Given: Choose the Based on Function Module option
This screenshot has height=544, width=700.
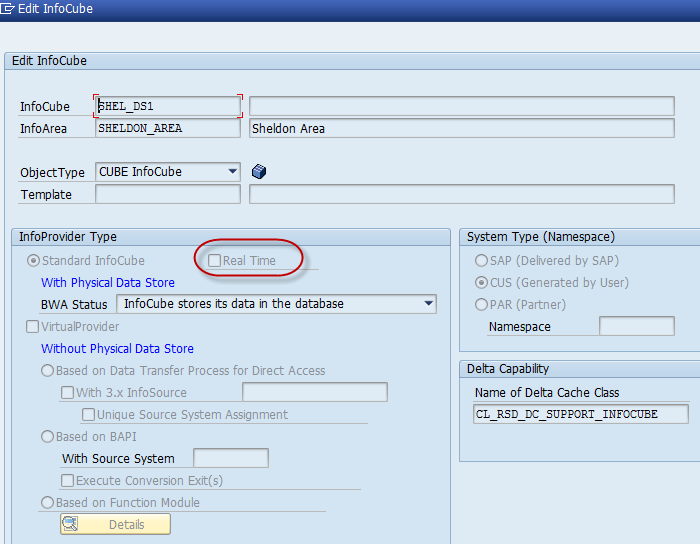Looking at the screenshot, I should (x=47, y=502).
